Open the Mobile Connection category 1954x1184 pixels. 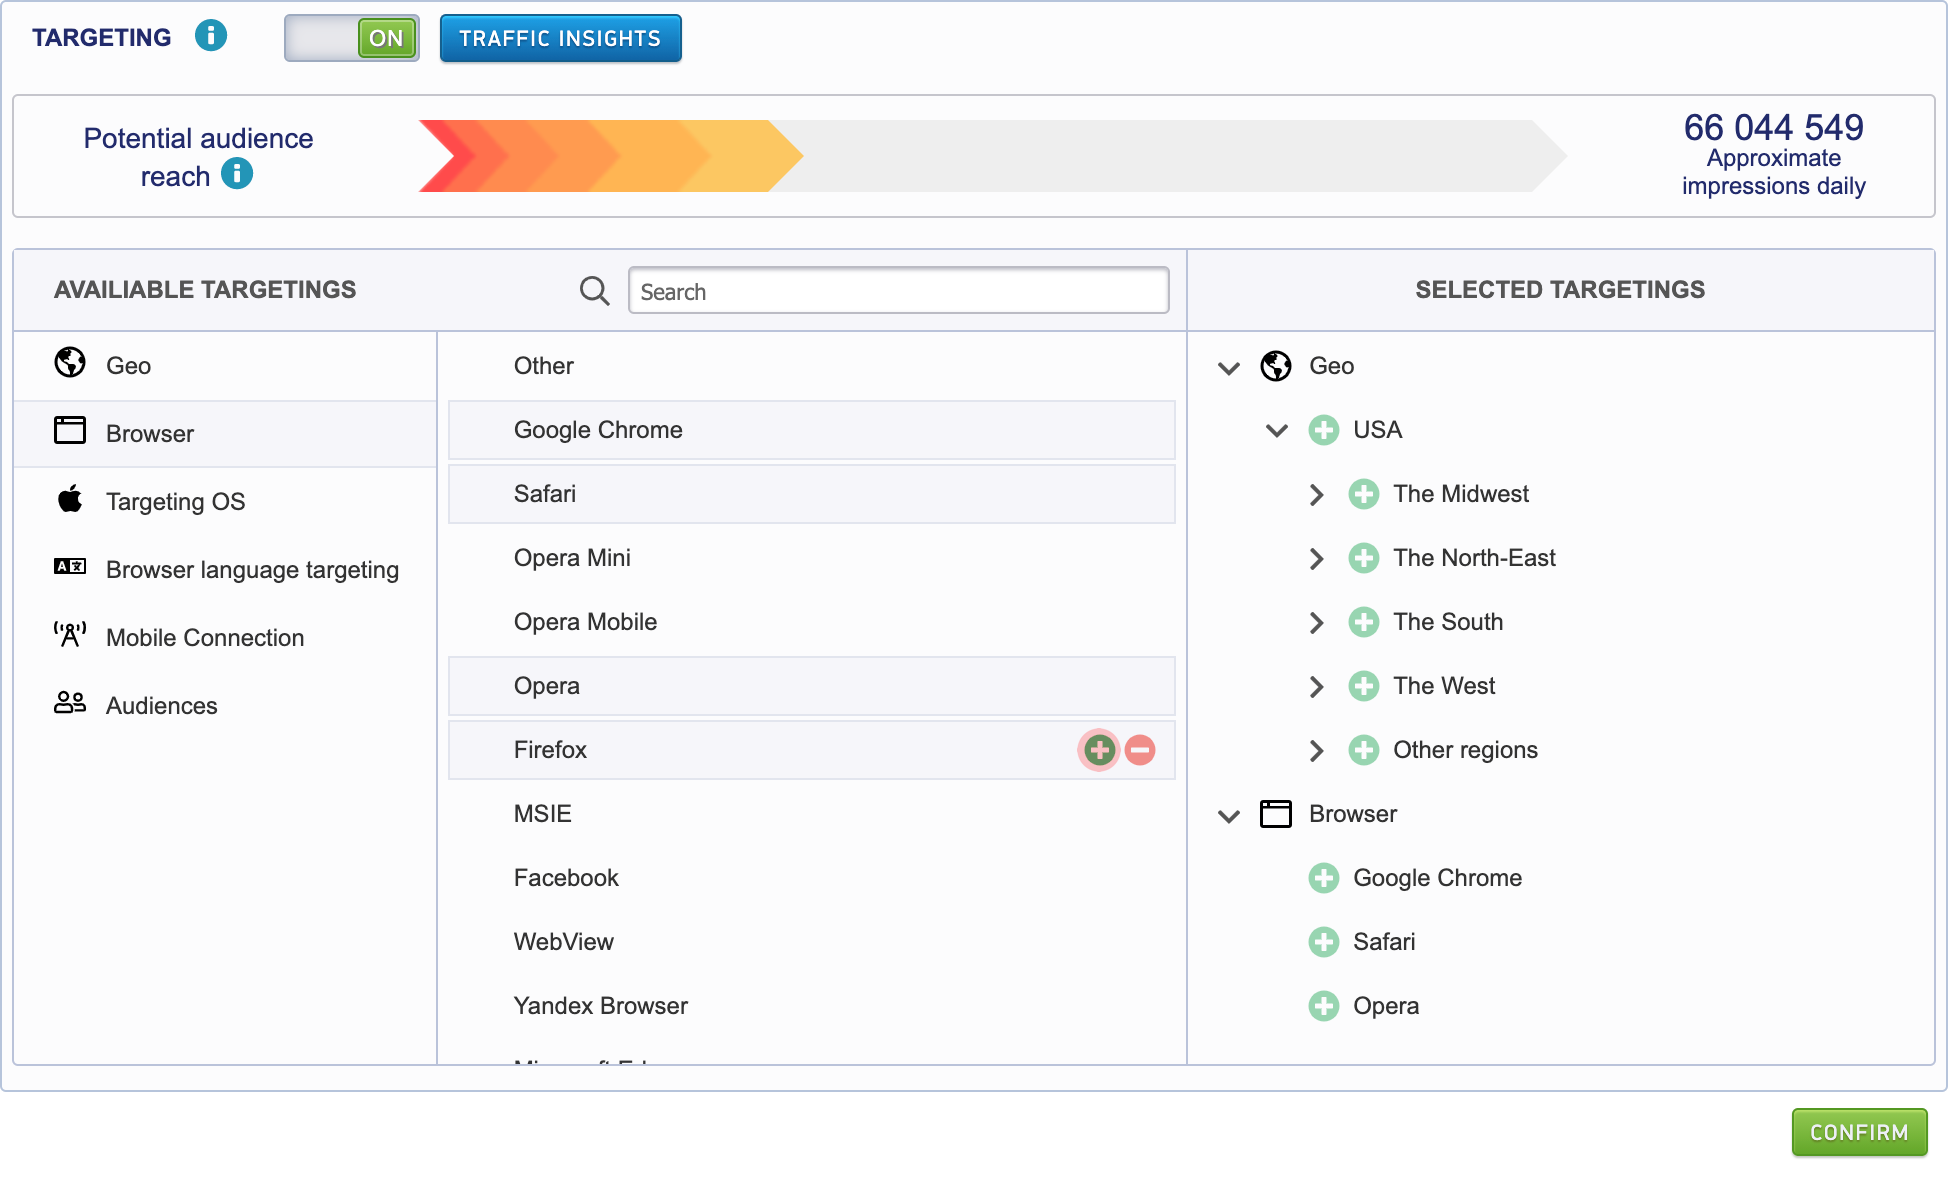tap(204, 637)
